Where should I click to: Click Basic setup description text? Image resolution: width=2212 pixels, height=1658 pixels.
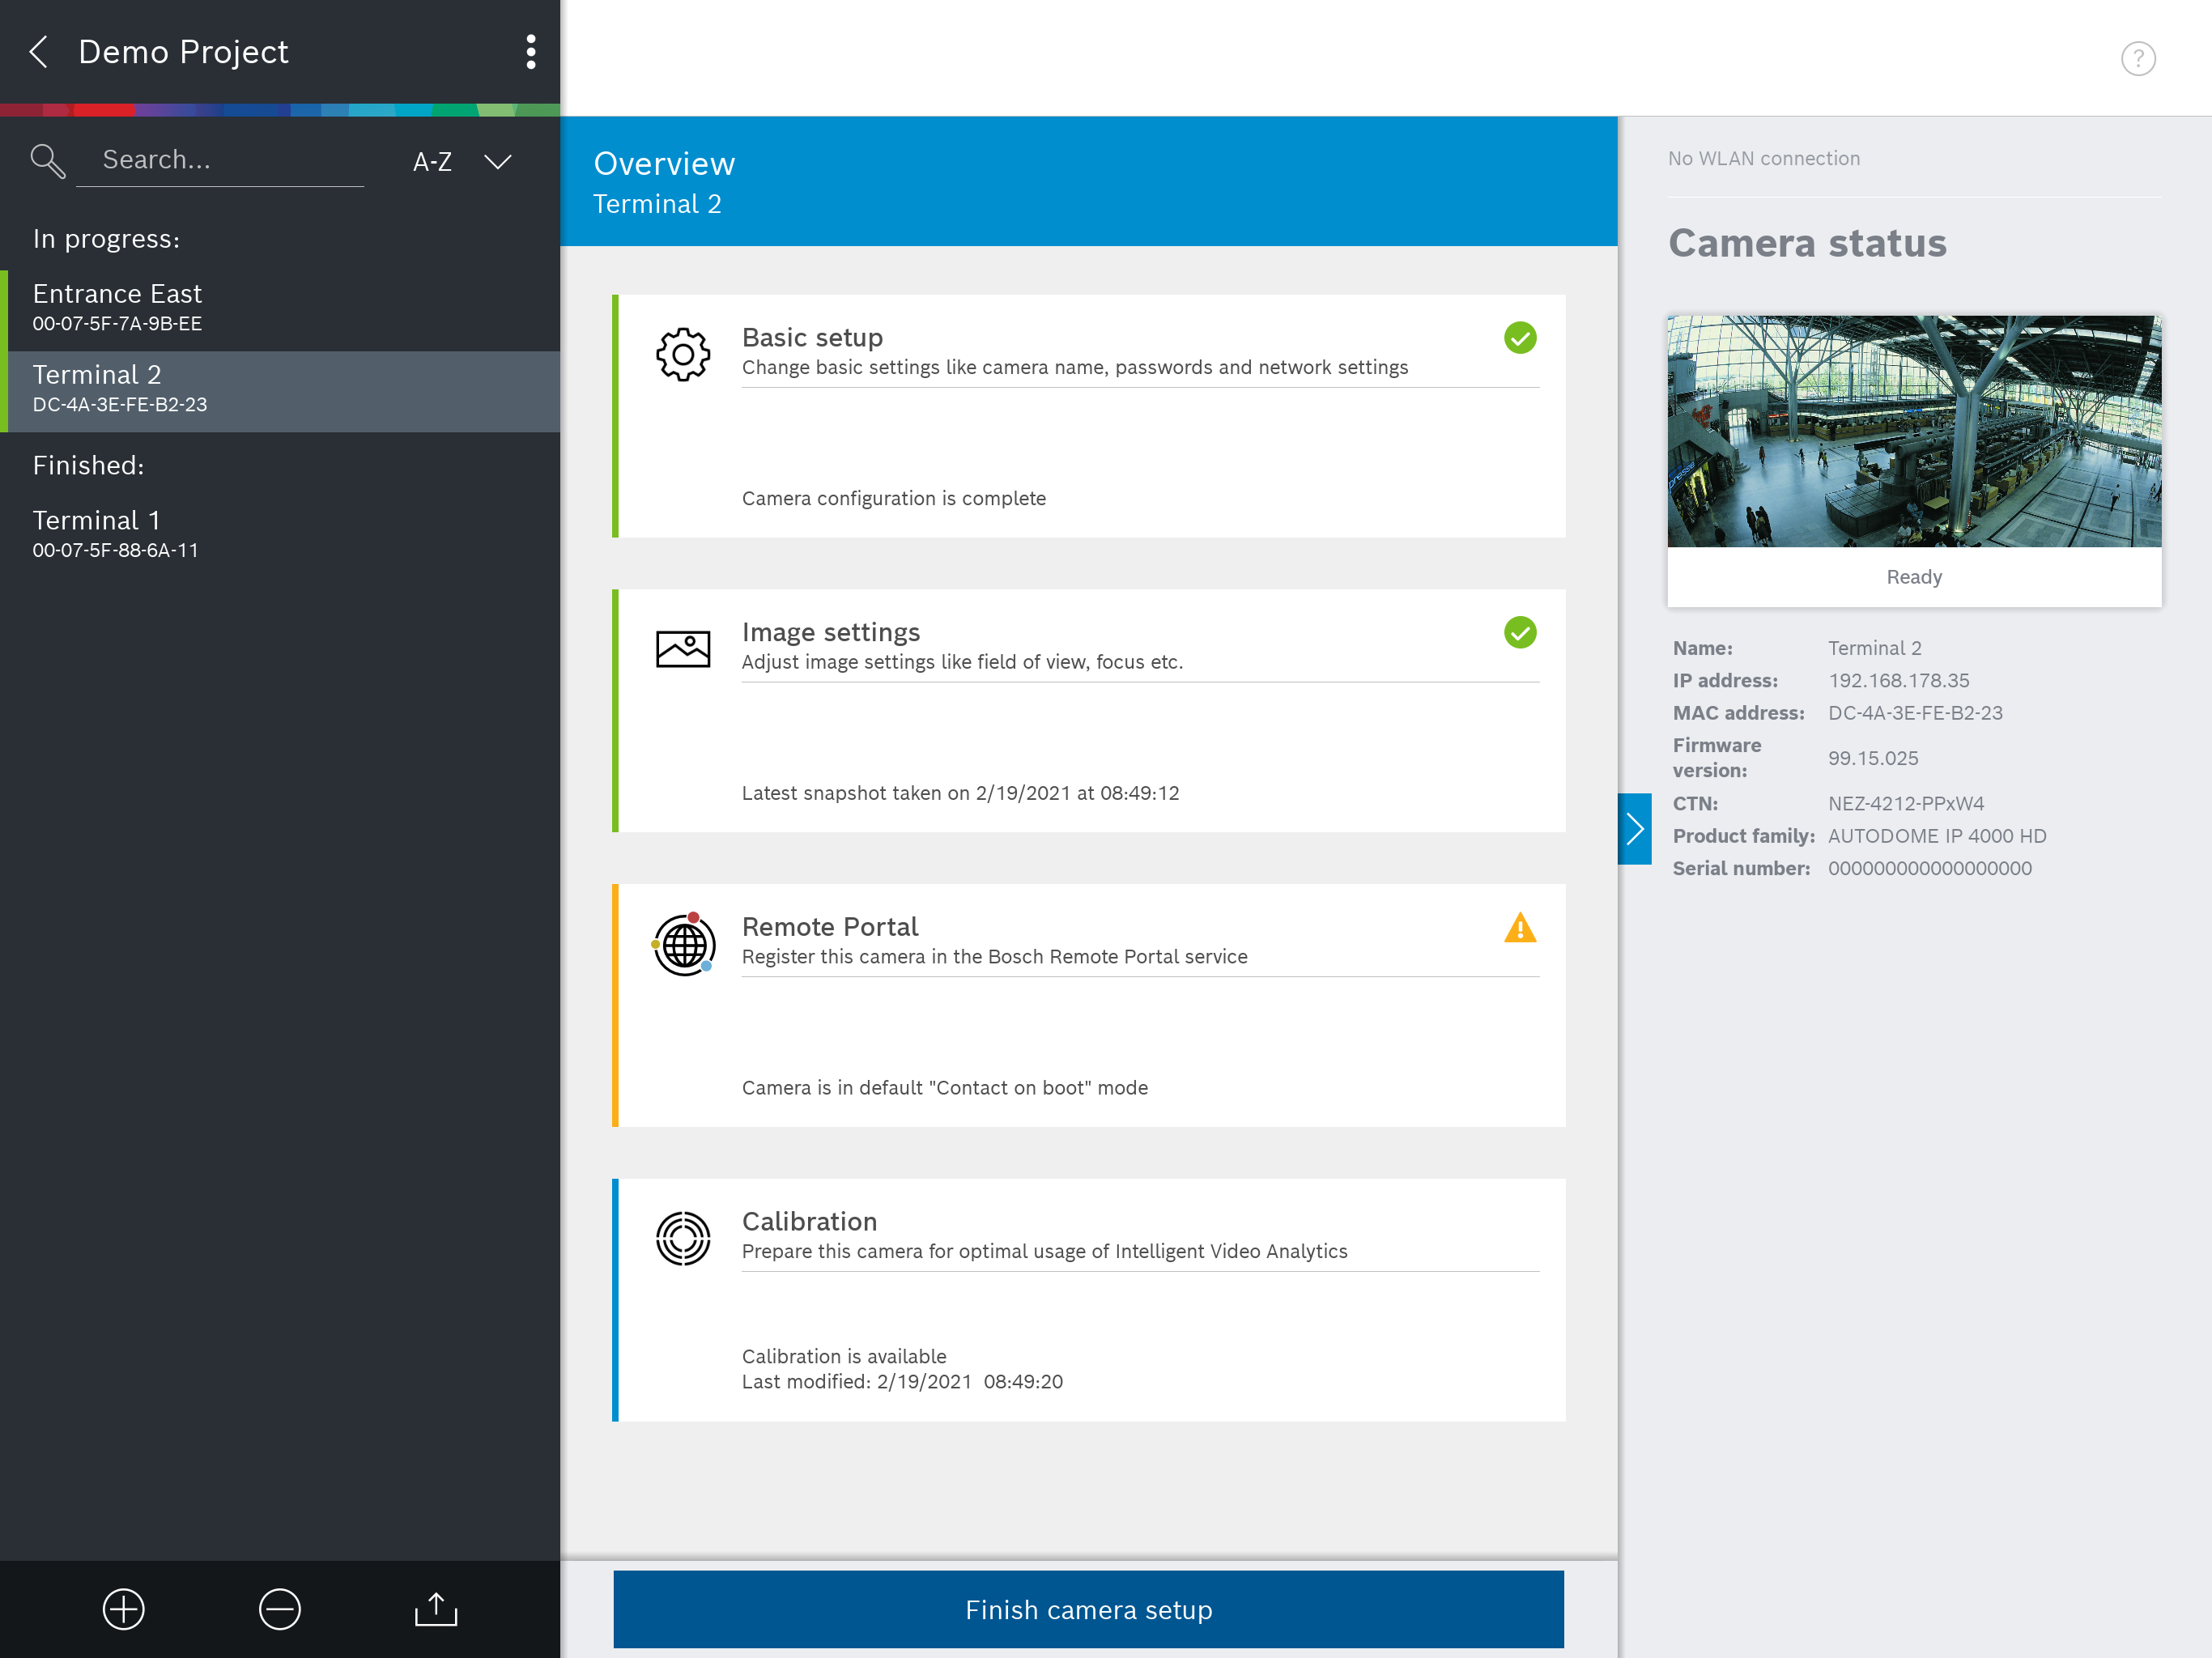1075,367
